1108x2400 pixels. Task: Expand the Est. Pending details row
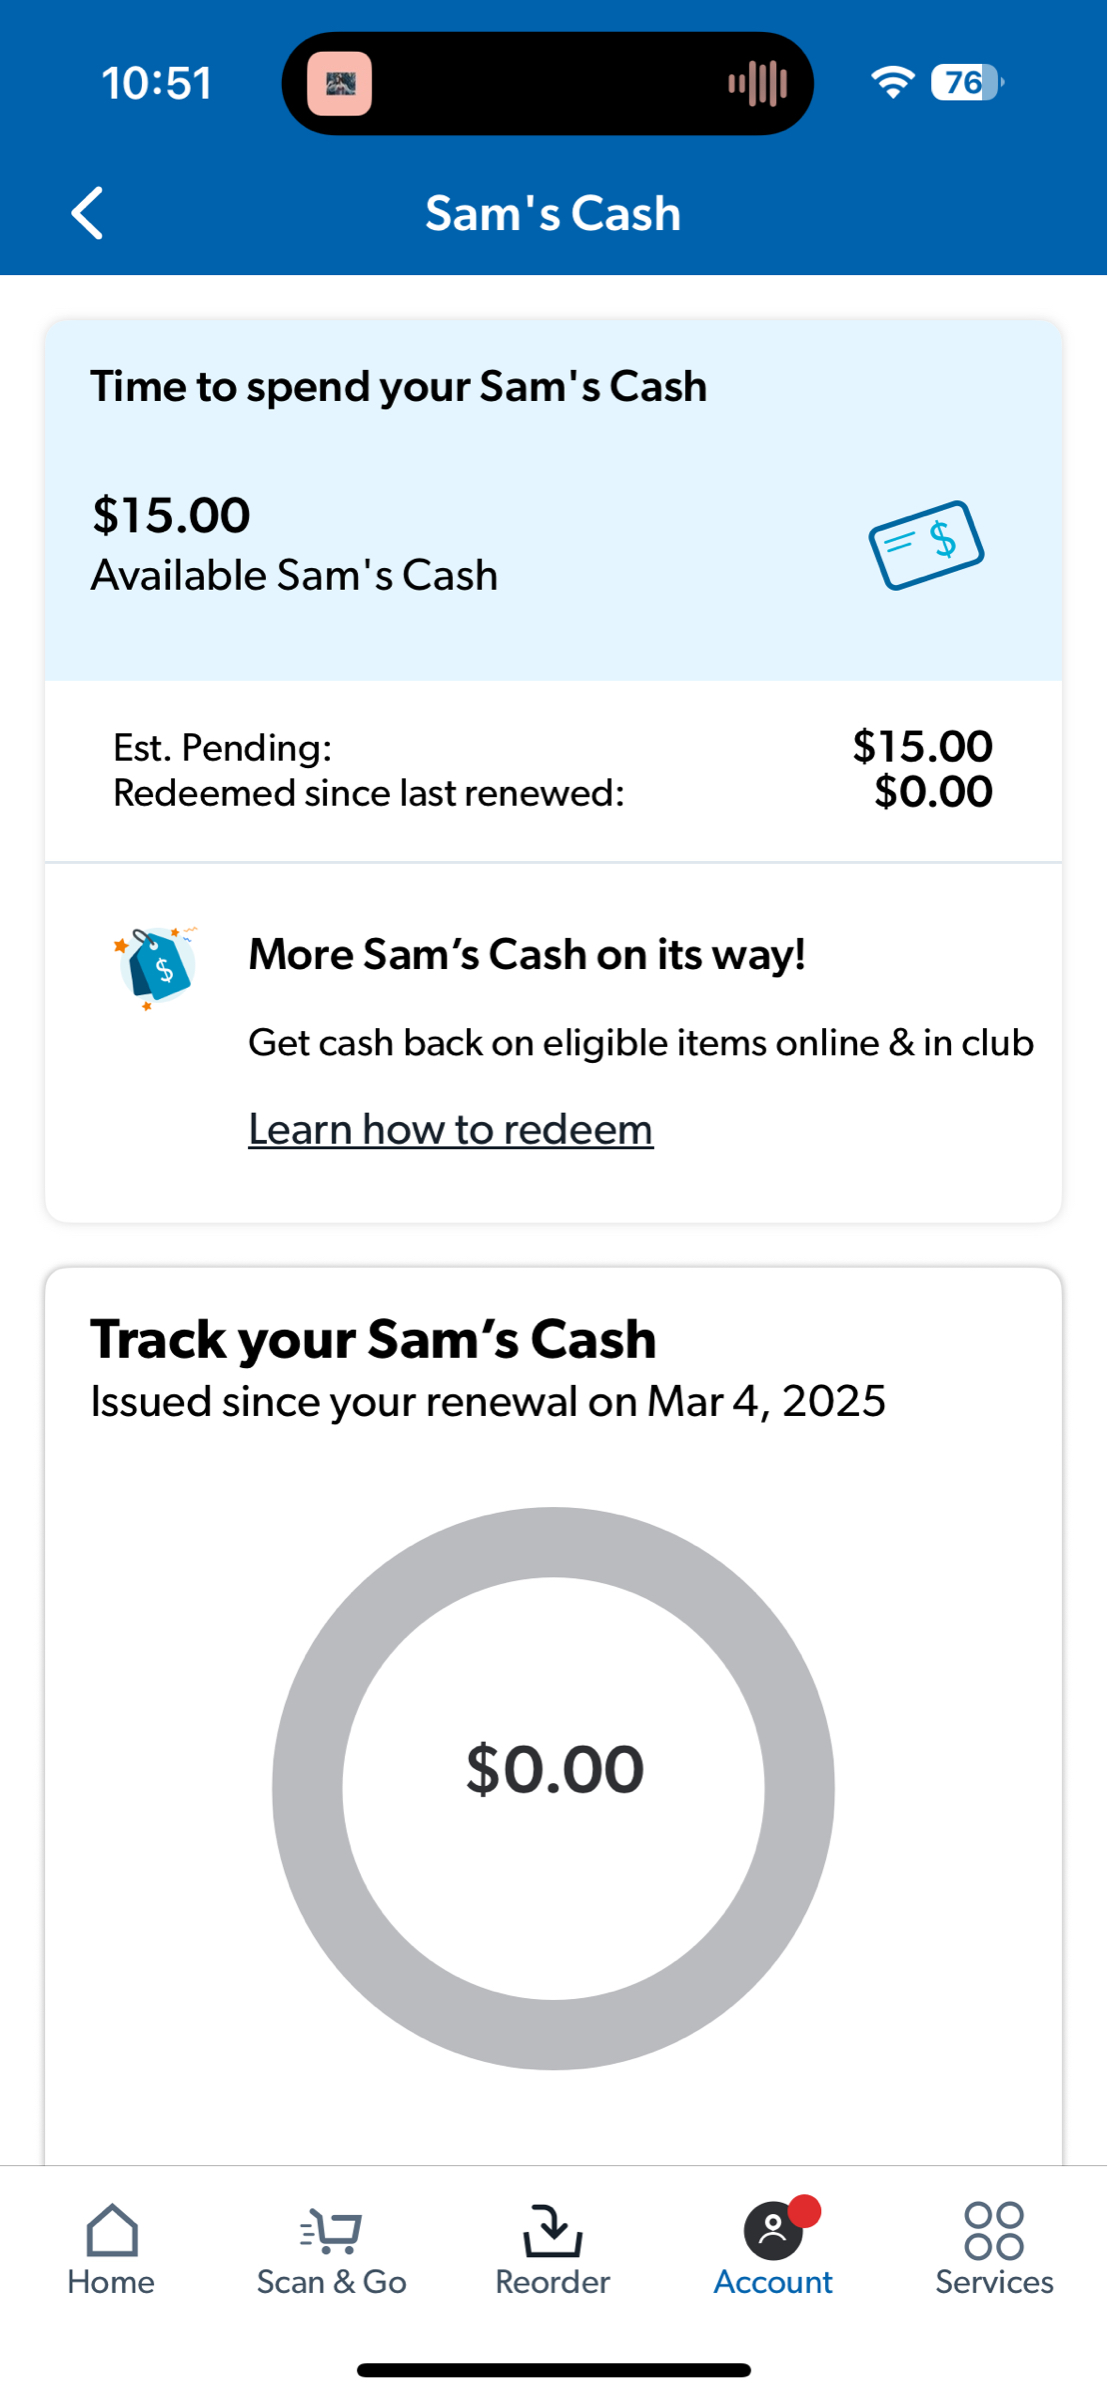point(552,746)
